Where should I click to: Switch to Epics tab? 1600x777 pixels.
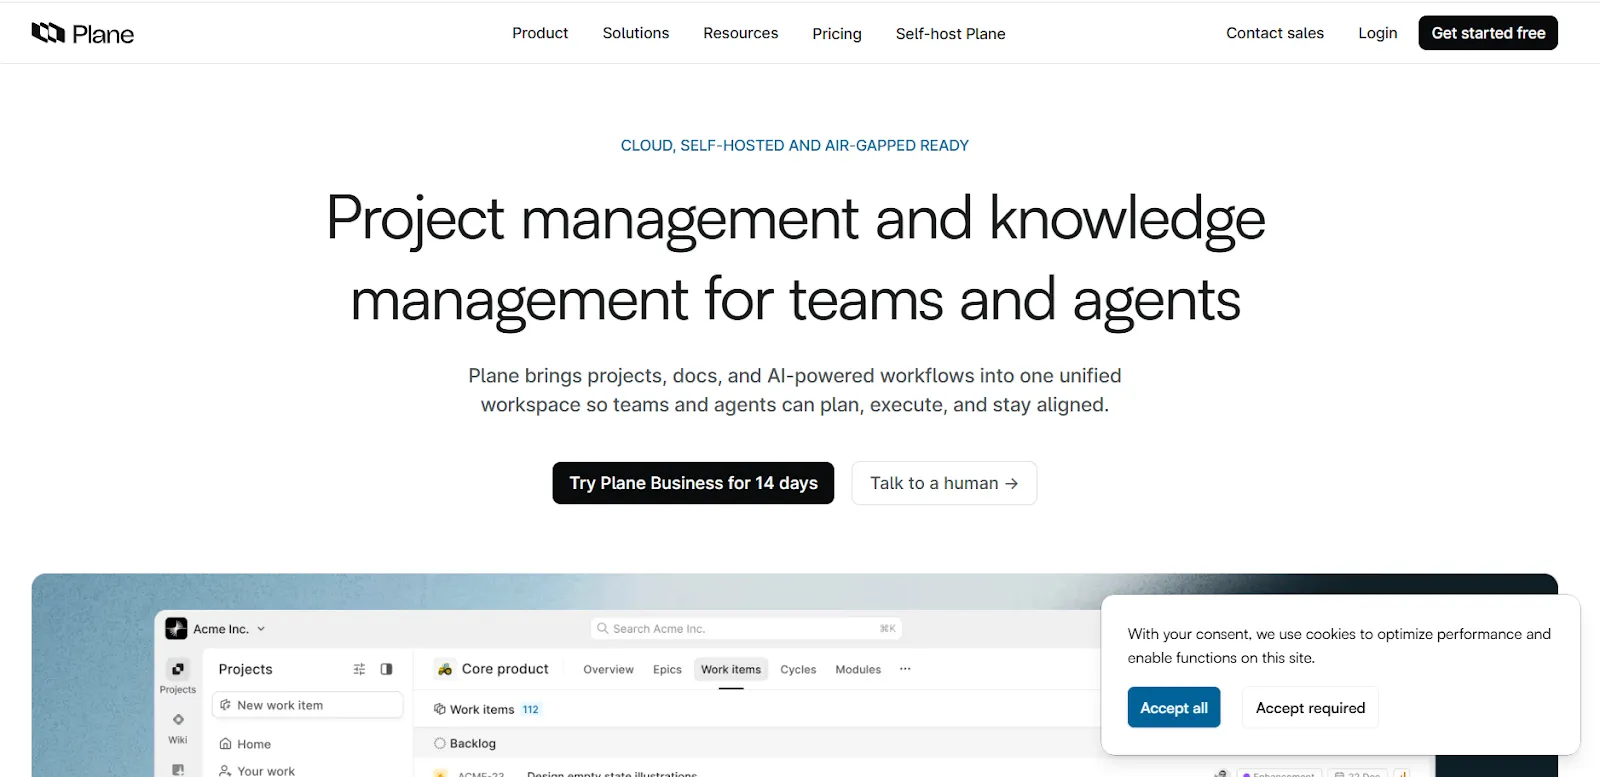point(667,670)
